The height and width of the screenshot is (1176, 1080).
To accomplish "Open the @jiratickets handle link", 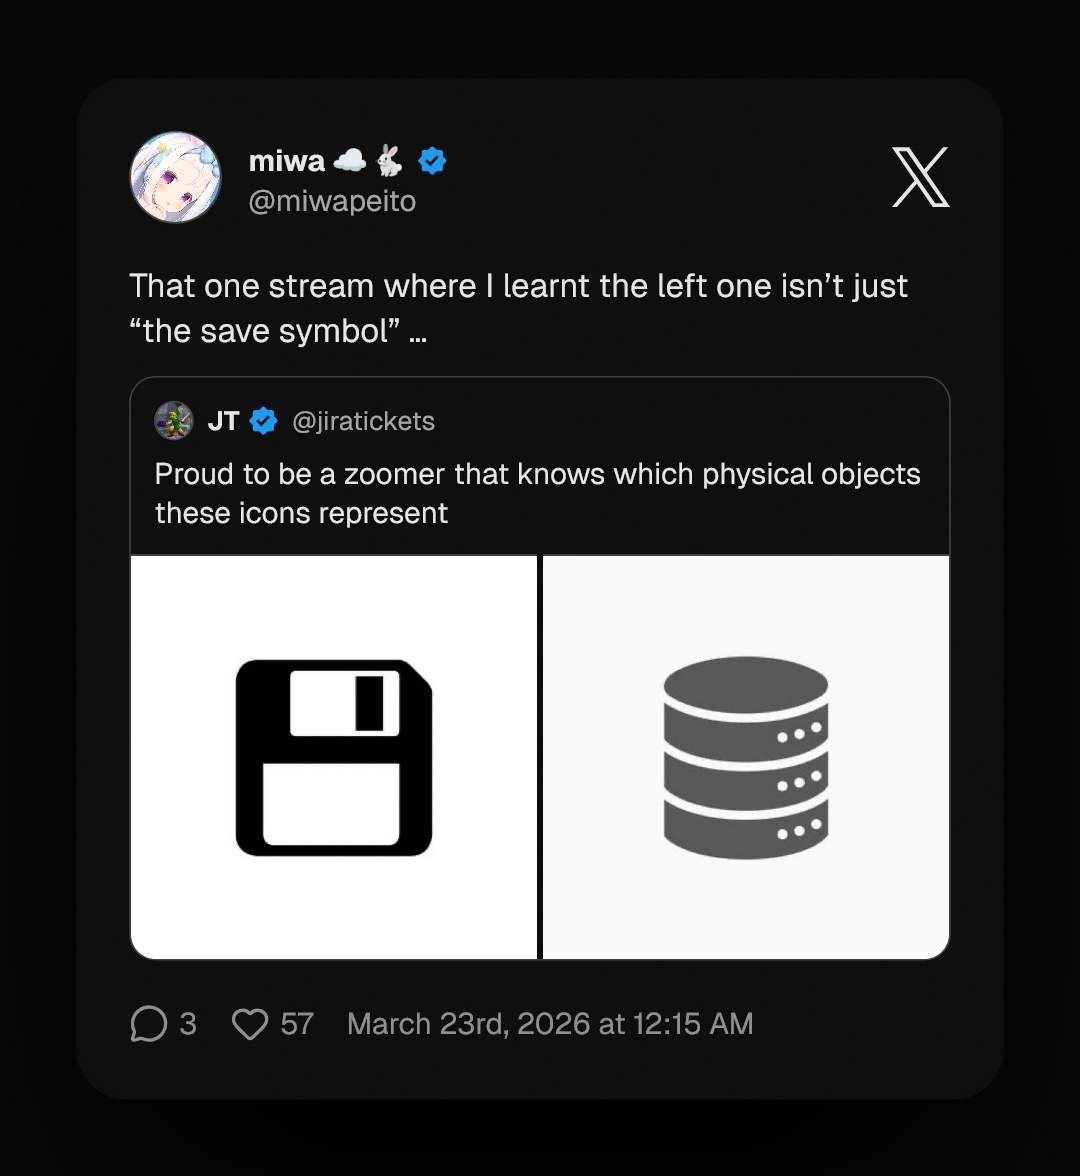I will point(363,422).
